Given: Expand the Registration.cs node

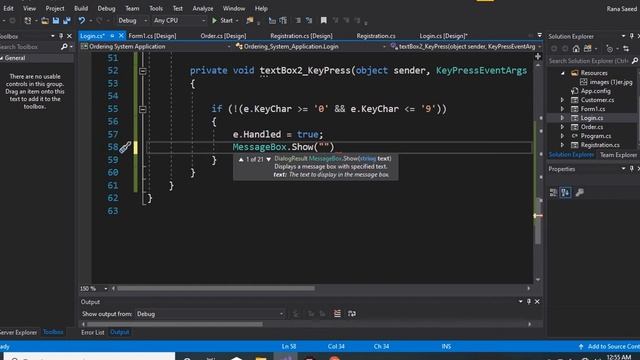Looking at the screenshot, I should [562, 145].
